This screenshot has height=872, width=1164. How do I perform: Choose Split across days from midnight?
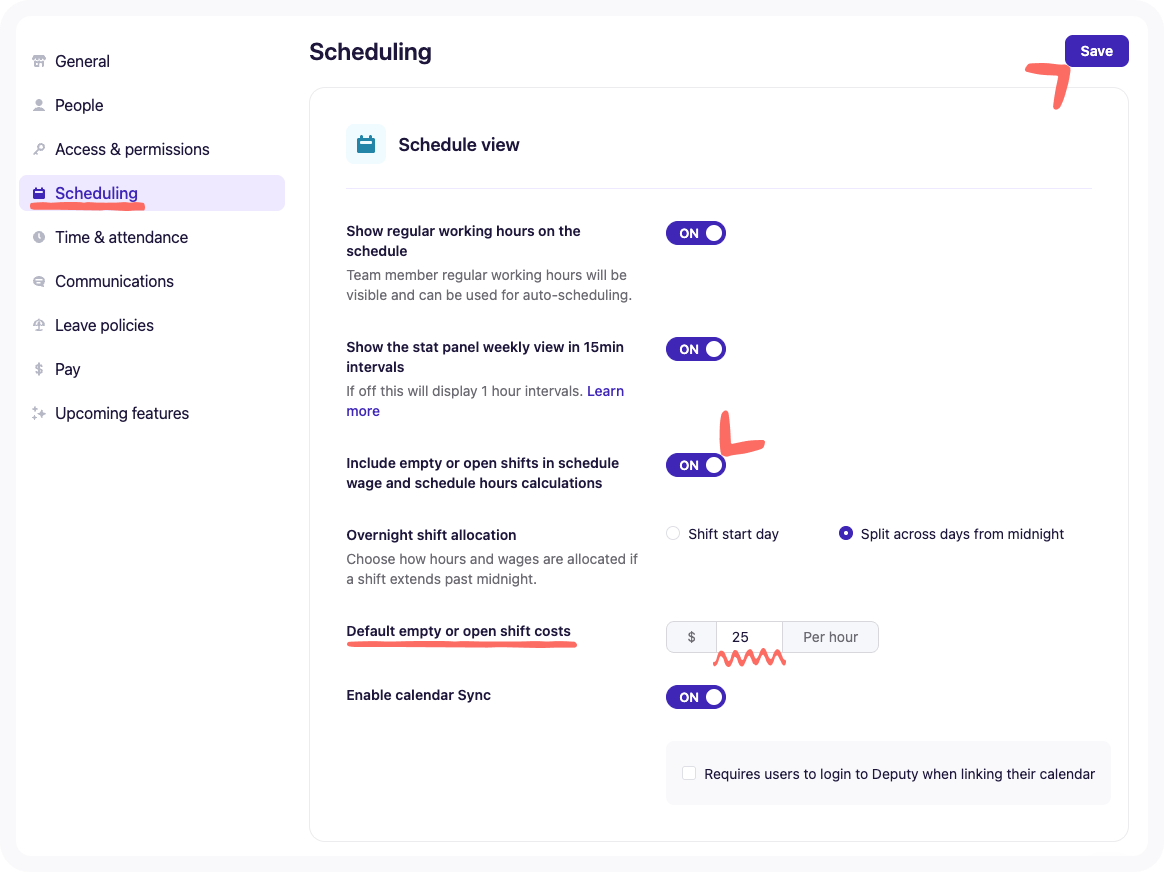(x=848, y=534)
